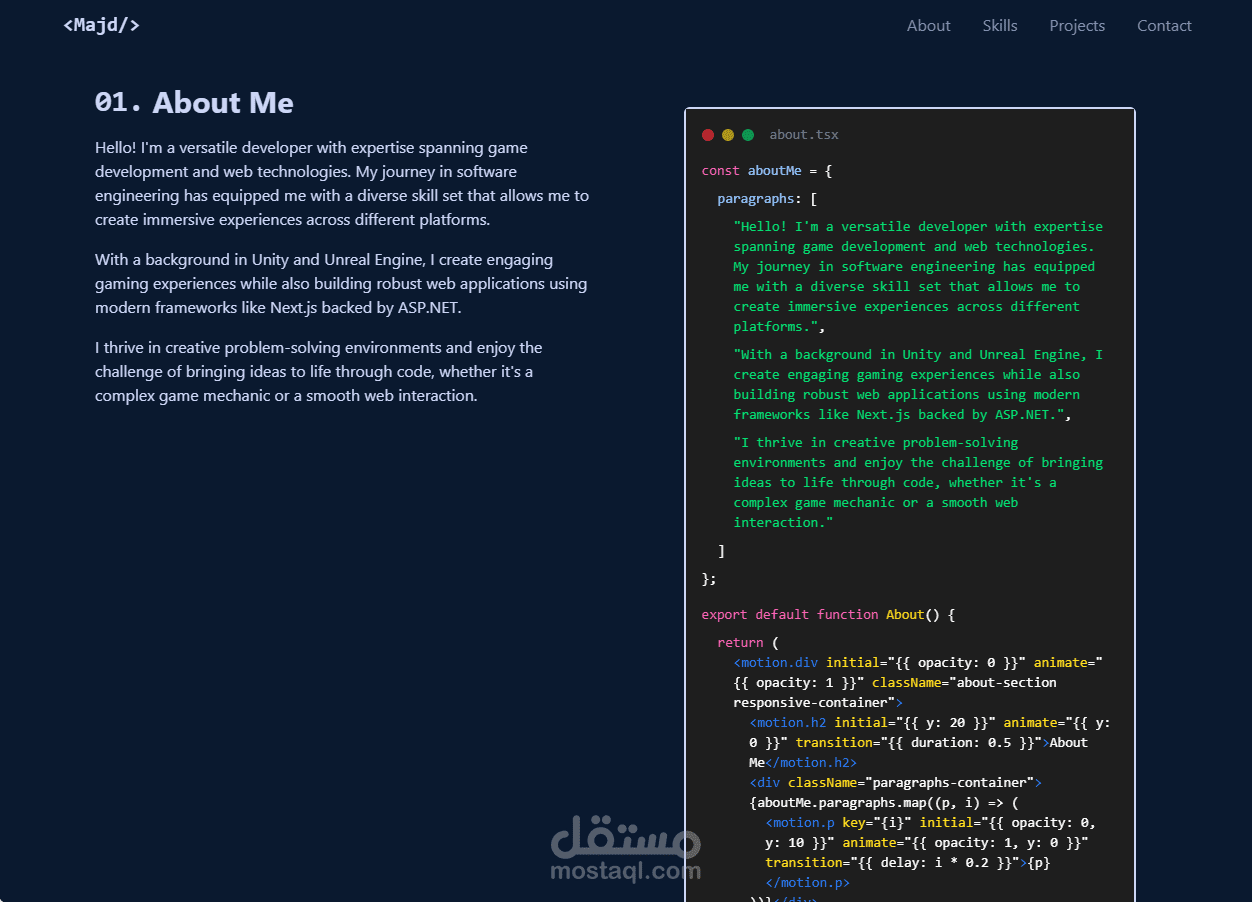Click the className="paragraphs-container" code line
The width and height of the screenshot is (1252, 902).
[x=896, y=783]
